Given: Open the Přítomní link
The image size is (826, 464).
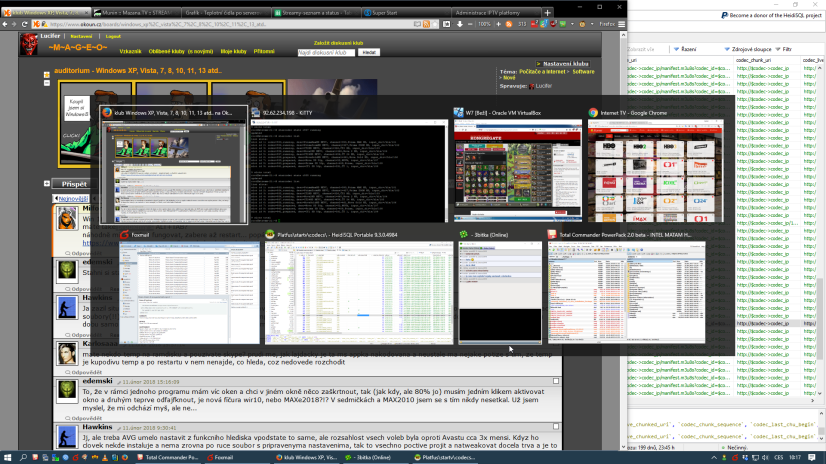Looking at the screenshot, I should [264, 52].
